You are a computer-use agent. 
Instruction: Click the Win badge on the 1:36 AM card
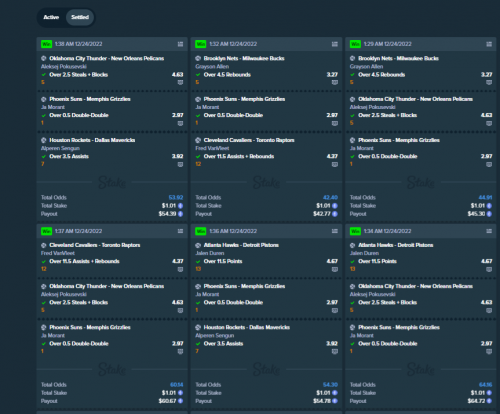click(x=201, y=231)
